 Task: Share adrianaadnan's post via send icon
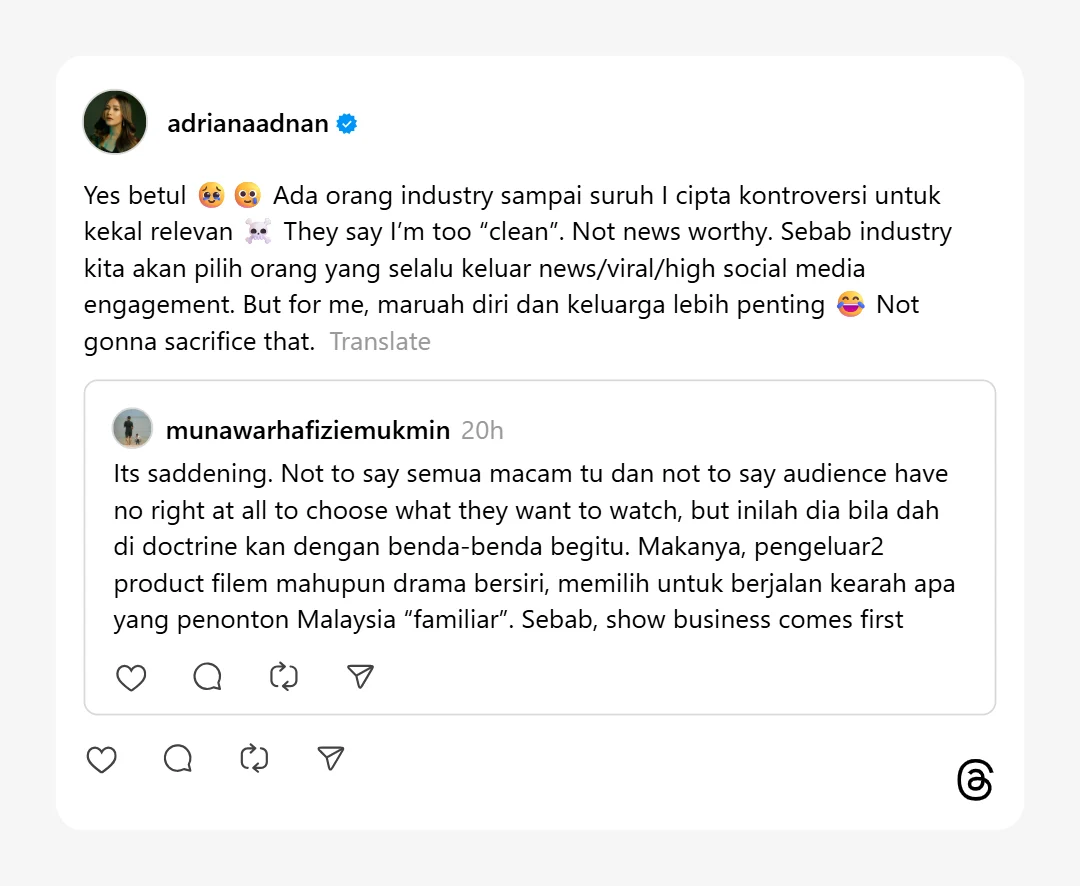coord(331,758)
